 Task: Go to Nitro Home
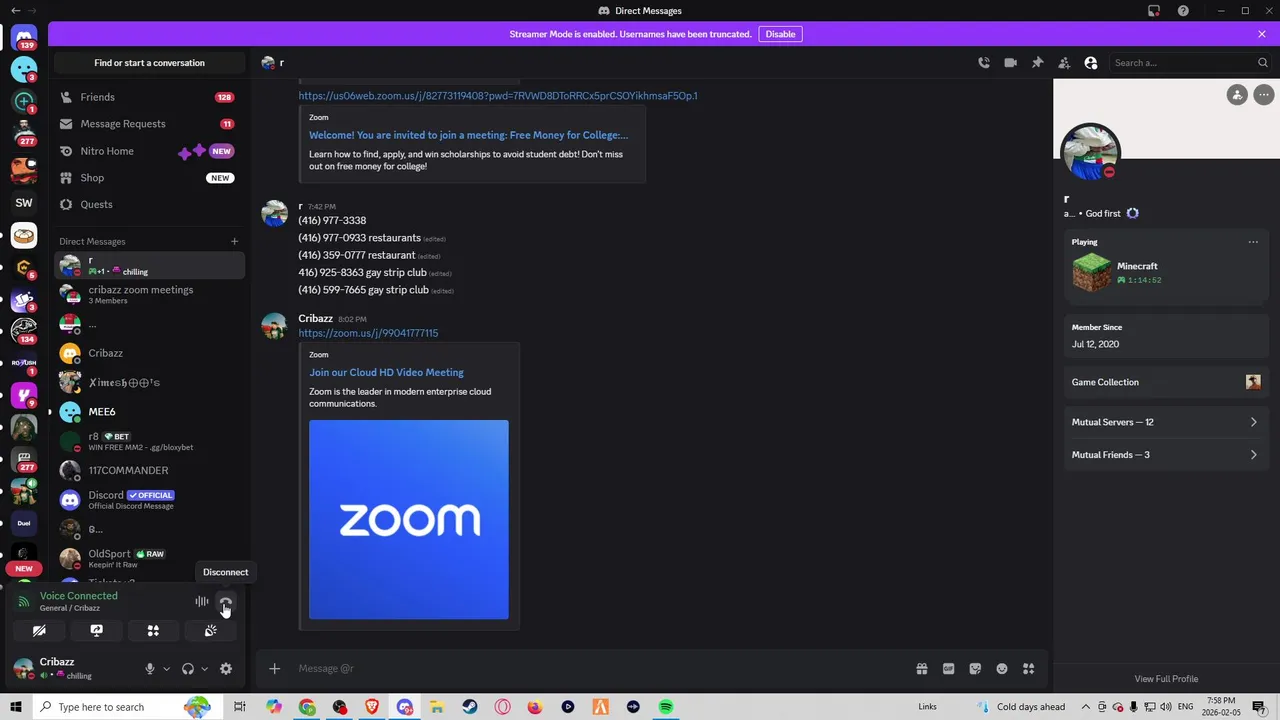tap(150, 151)
